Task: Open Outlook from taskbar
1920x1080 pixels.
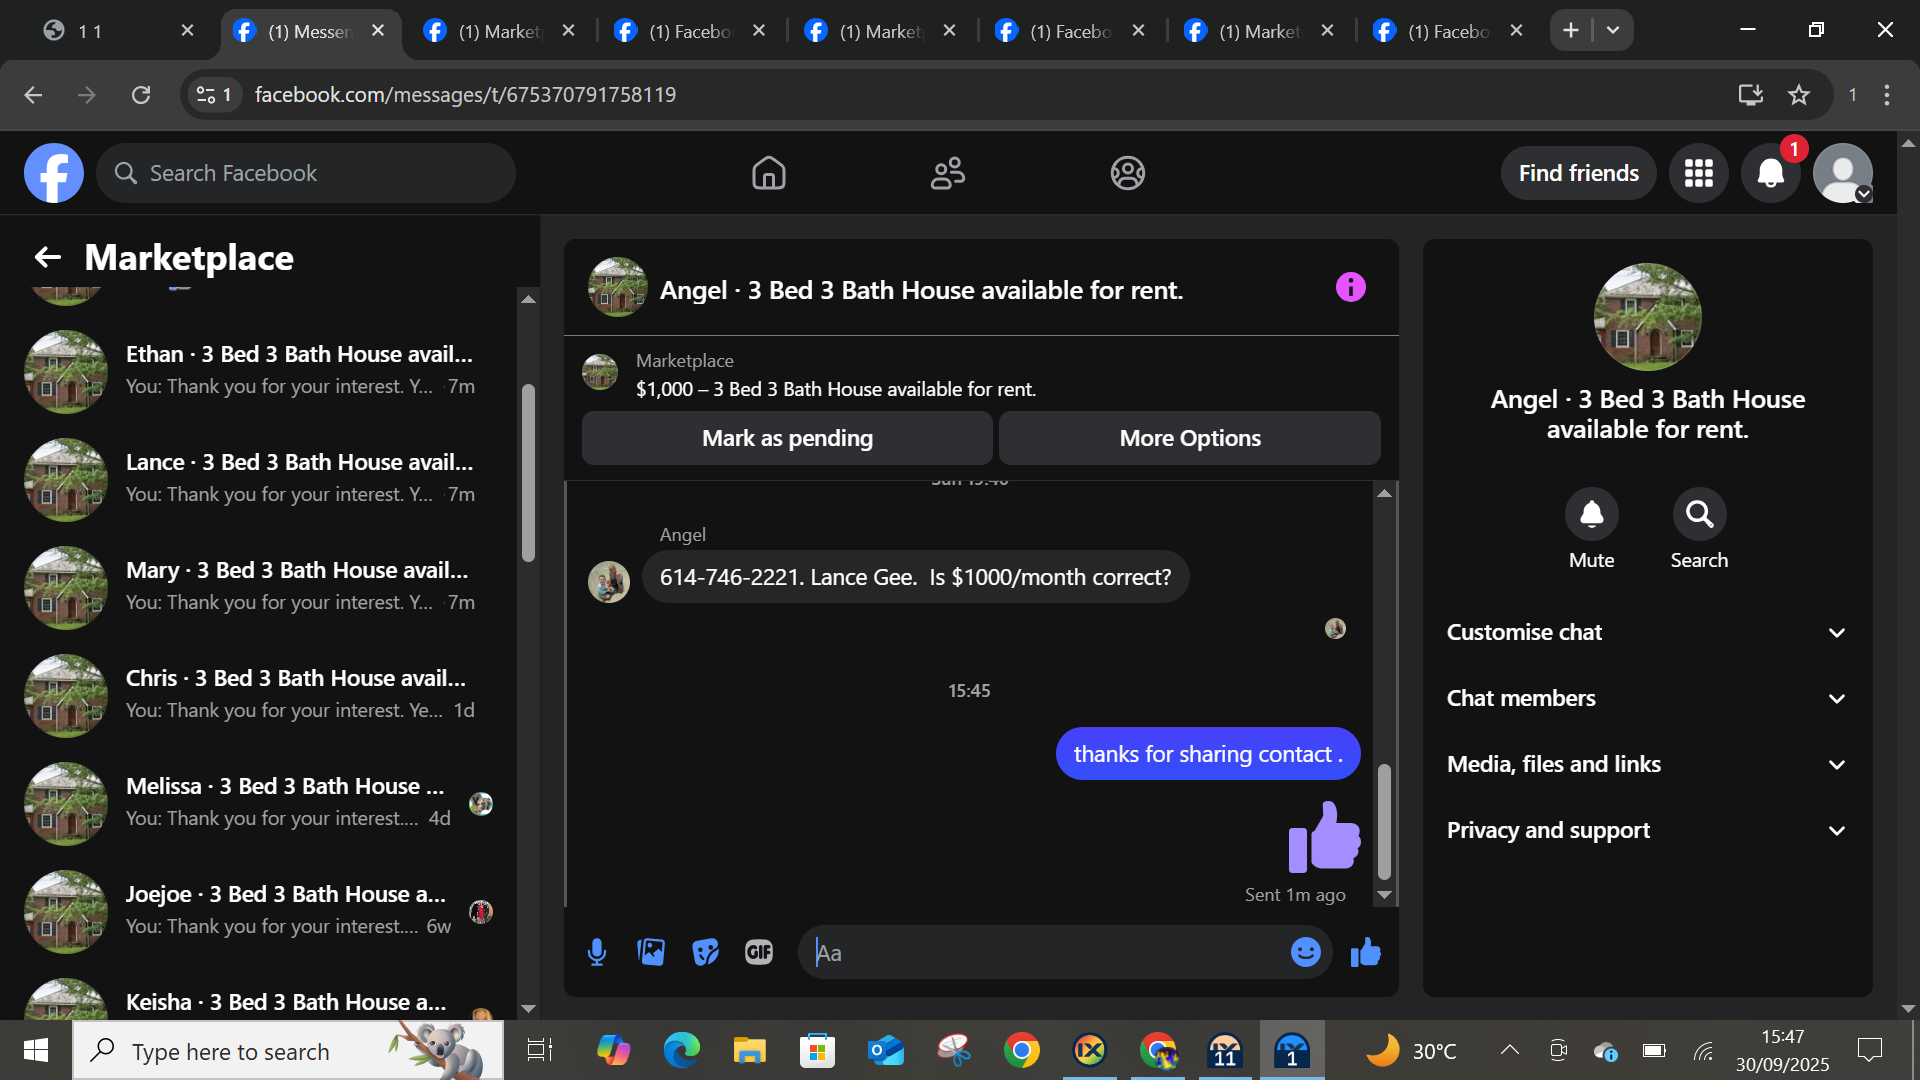Action: tap(885, 1050)
